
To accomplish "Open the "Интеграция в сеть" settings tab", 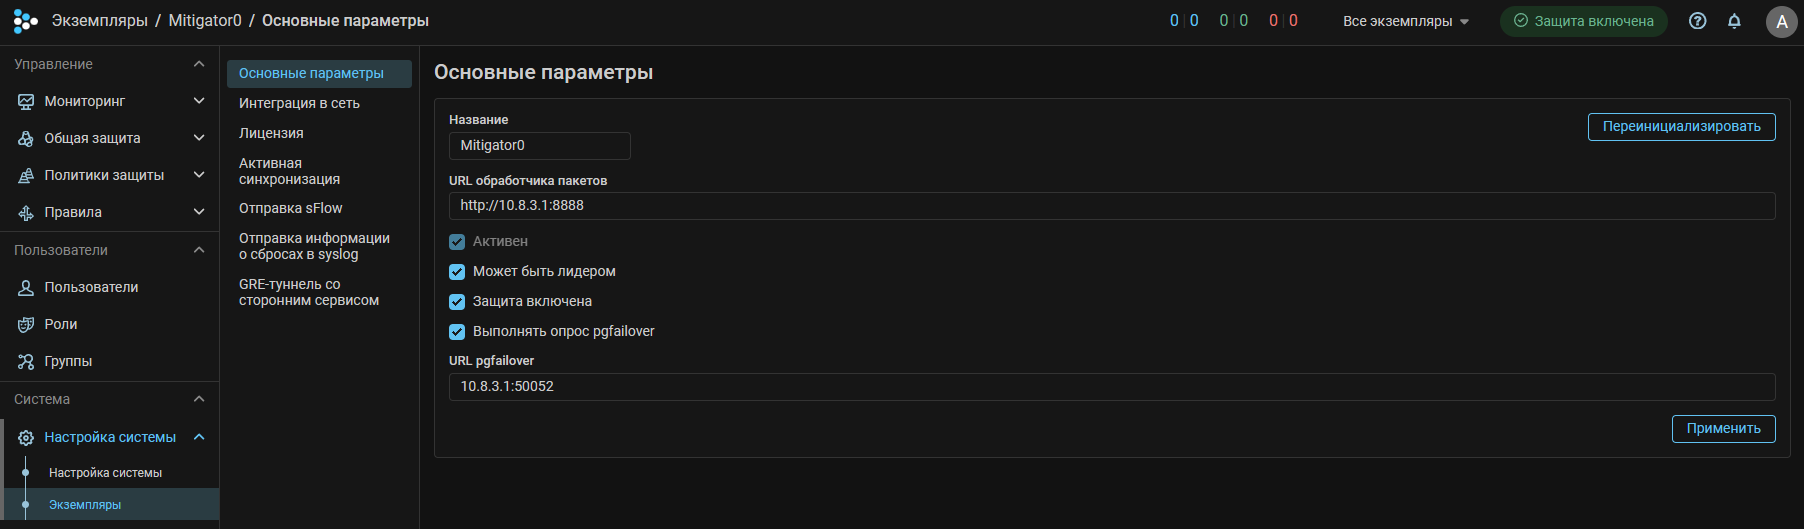I will point(299,103).
